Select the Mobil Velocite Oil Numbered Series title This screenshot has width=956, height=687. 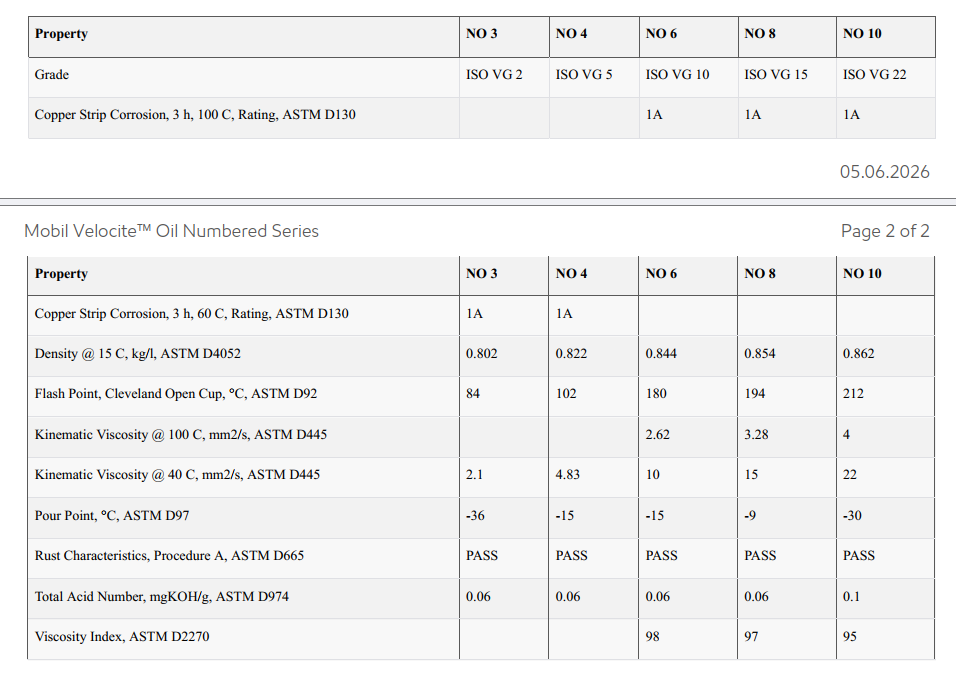point(171,231)
